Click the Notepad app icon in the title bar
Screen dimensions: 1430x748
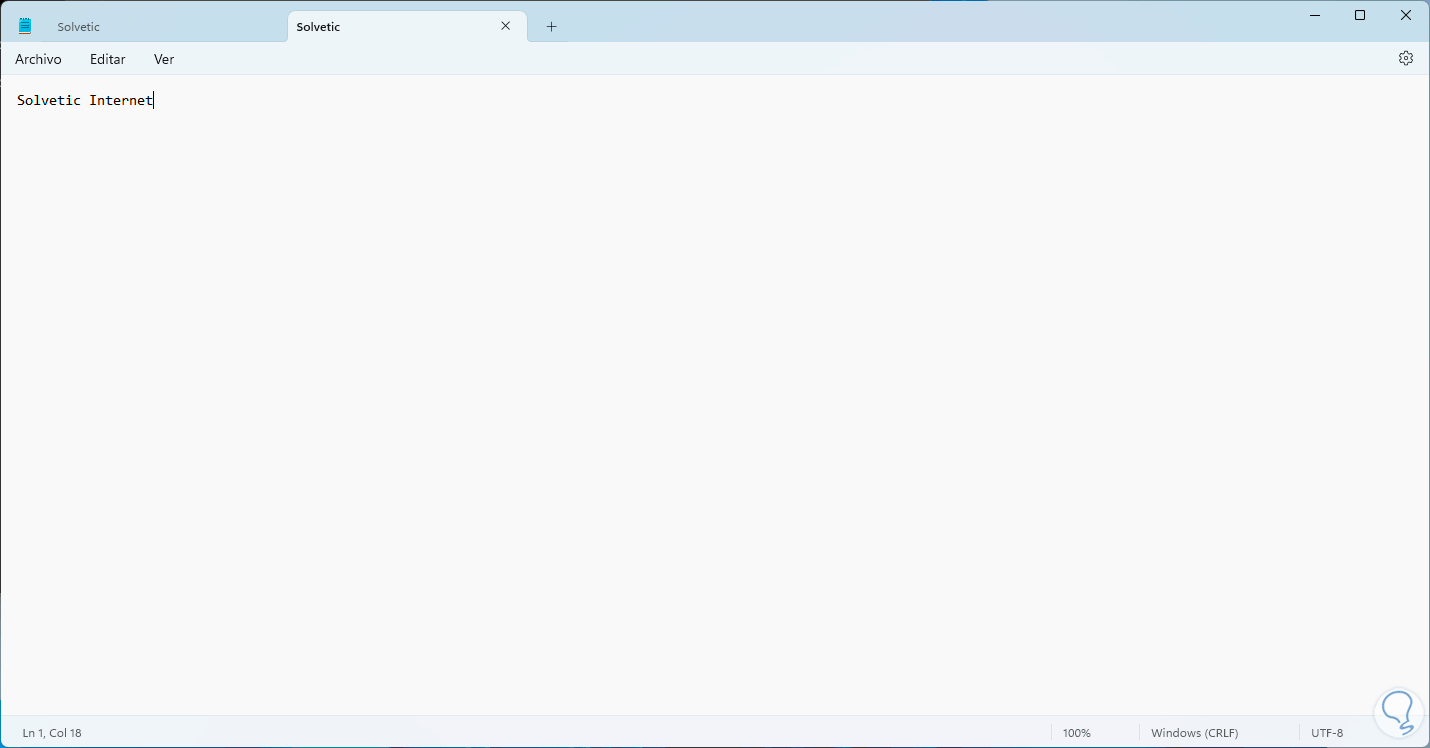pos(24,24)
